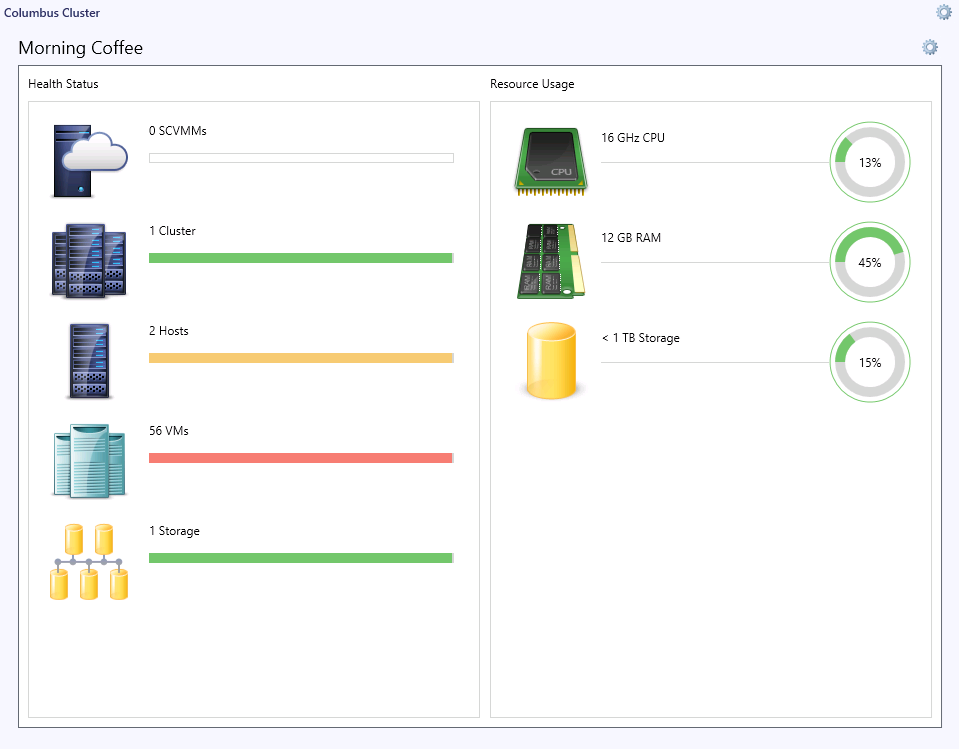This screenshot has height=749, width=959.
Task: Select the Cluster server rack icon
Action: click(x=89, y=260)
